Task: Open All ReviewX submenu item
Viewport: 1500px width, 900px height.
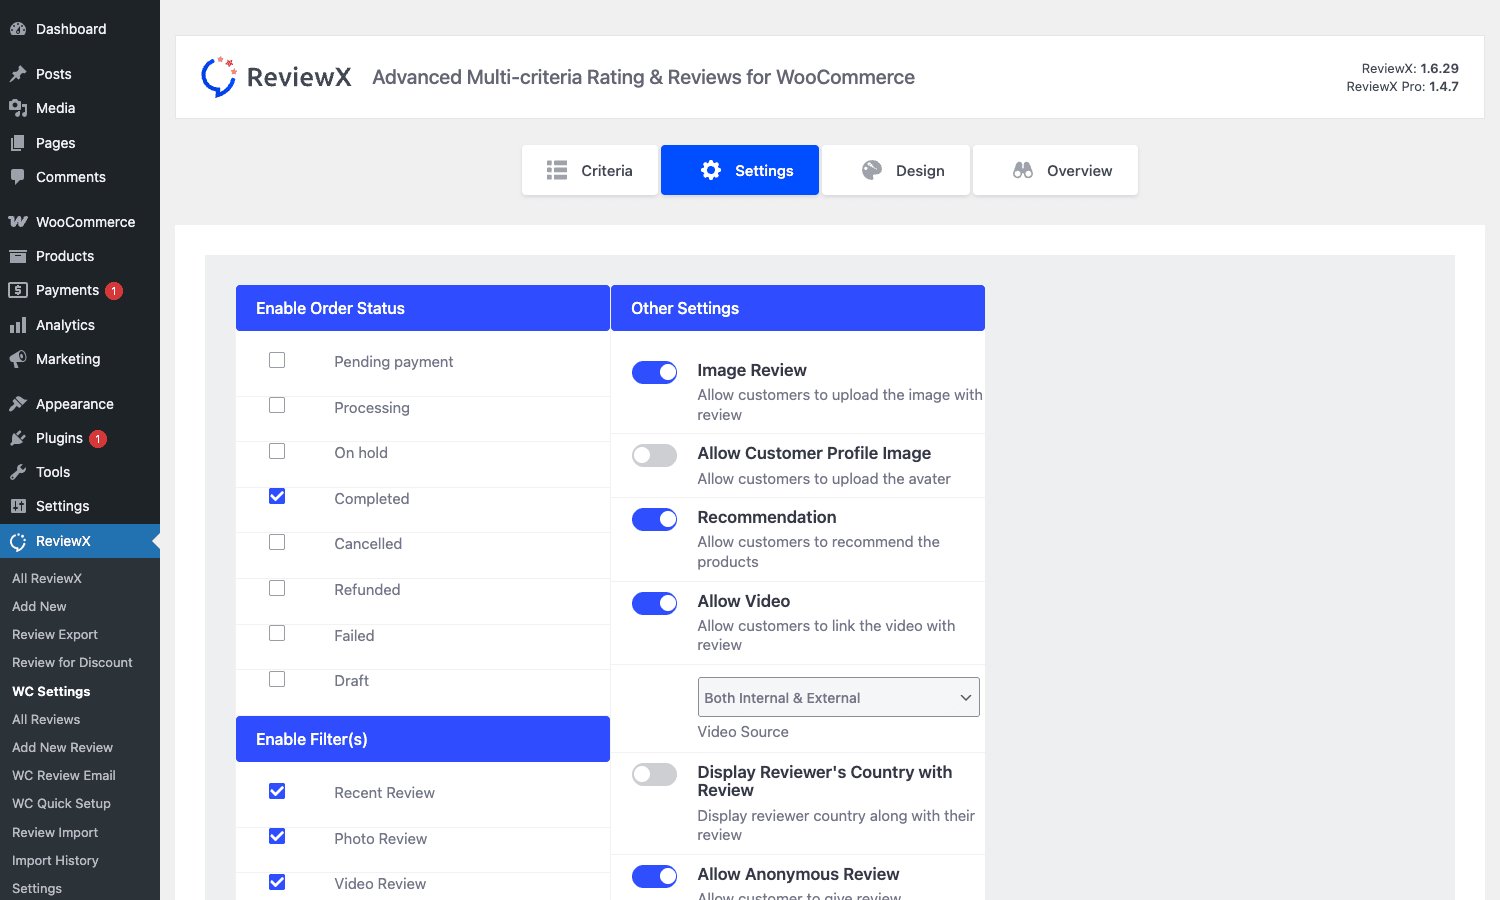Action: (x=47, y=578)
